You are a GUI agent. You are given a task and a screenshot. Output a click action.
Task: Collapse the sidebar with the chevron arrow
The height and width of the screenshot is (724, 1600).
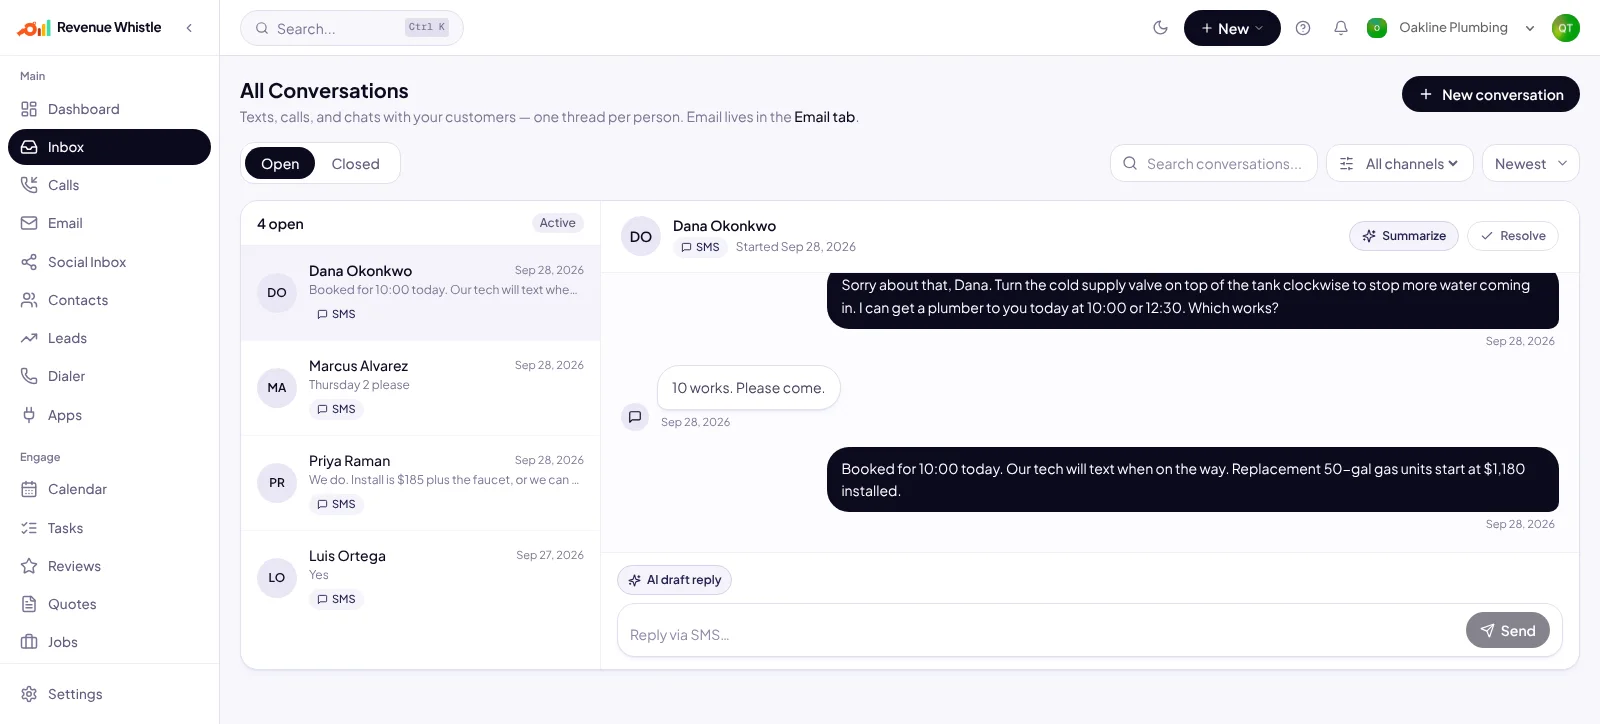click(x=189, y=28)
